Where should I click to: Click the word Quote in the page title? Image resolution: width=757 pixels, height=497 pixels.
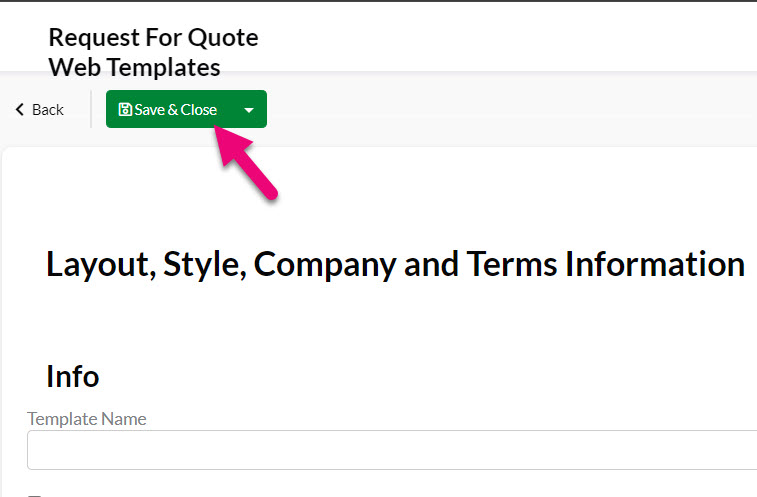point(223,38)
